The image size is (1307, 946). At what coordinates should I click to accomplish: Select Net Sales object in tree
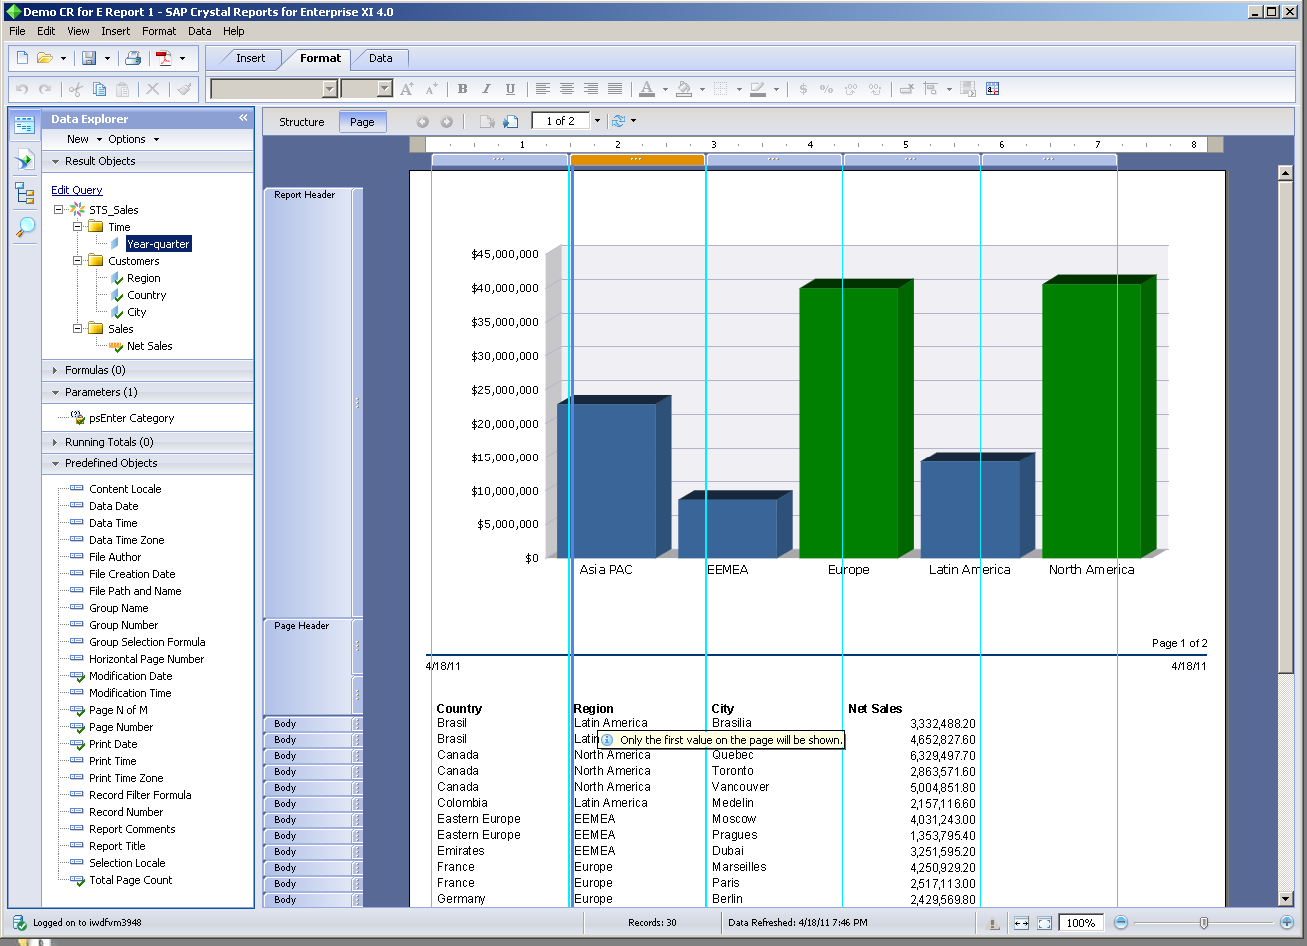tap(149, 346)
